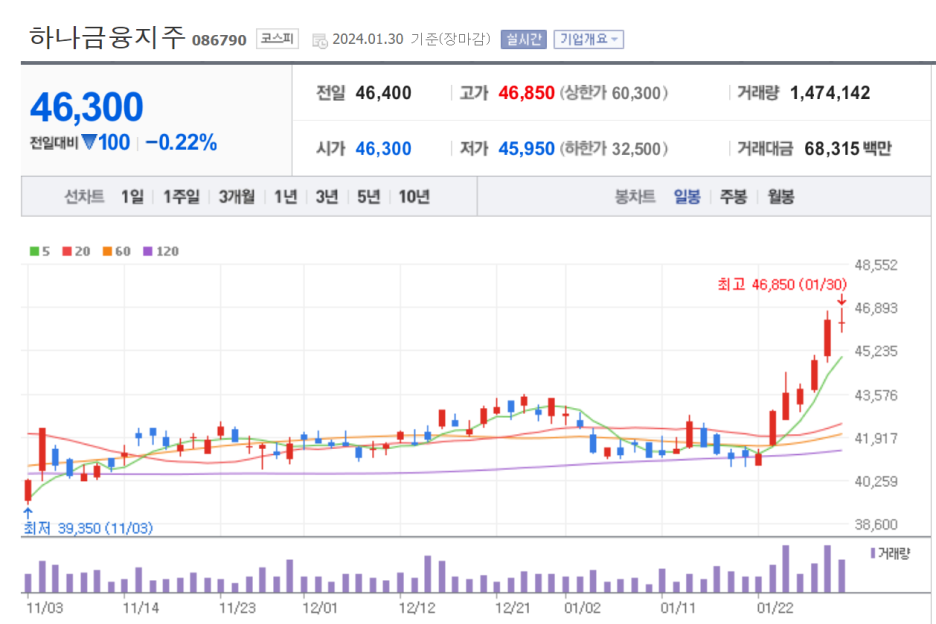Click the 코스피 market badge
The image size is (936, 624).
277,39
